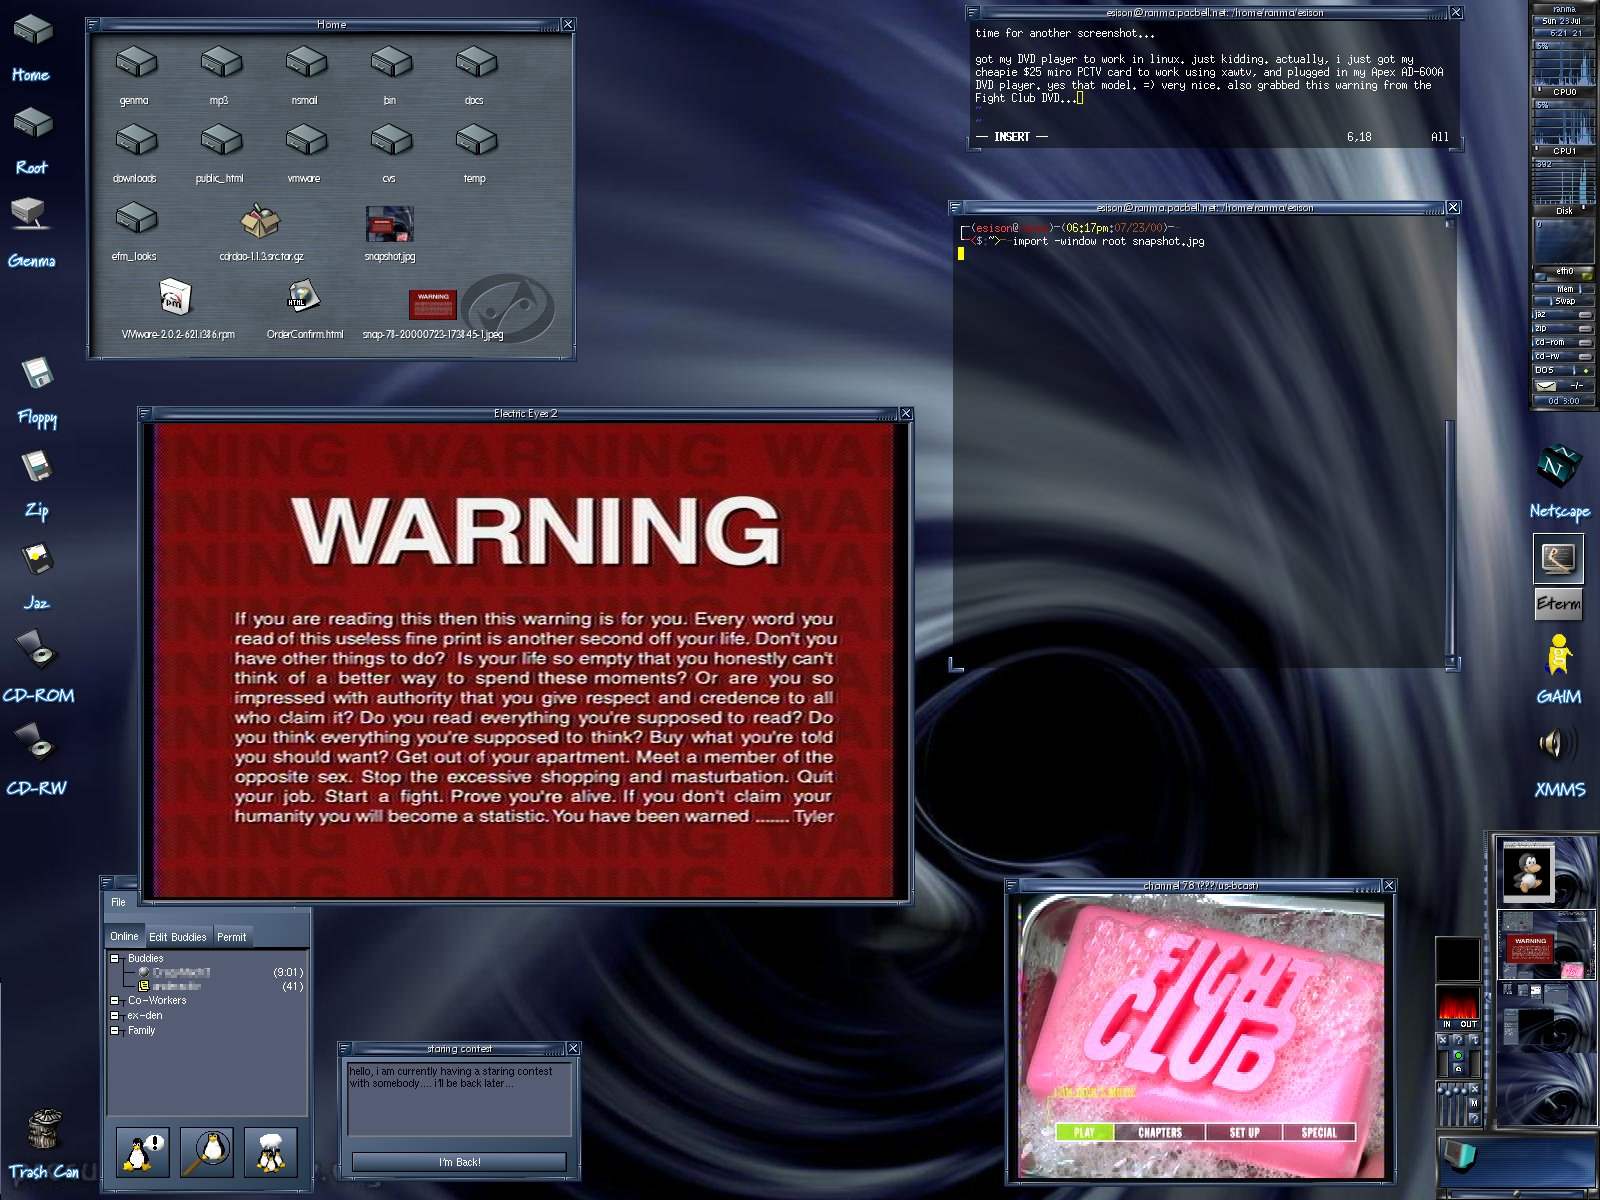The width and height of the screenshot is (1600, 1200).
Task: Select buddy idle (9:01) in buddy list
Action: (220, 972)
